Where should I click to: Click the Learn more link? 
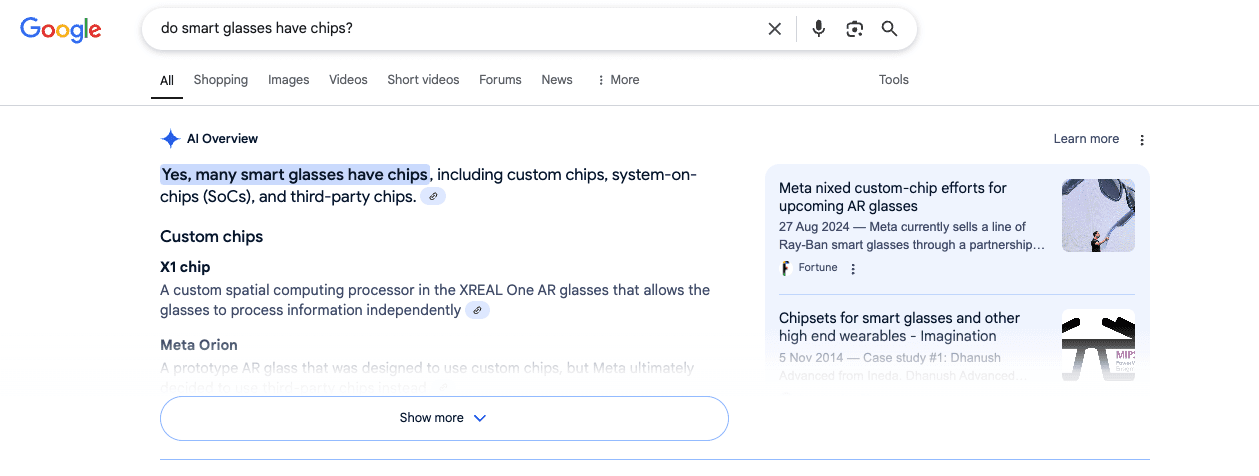click(1086, 139)
